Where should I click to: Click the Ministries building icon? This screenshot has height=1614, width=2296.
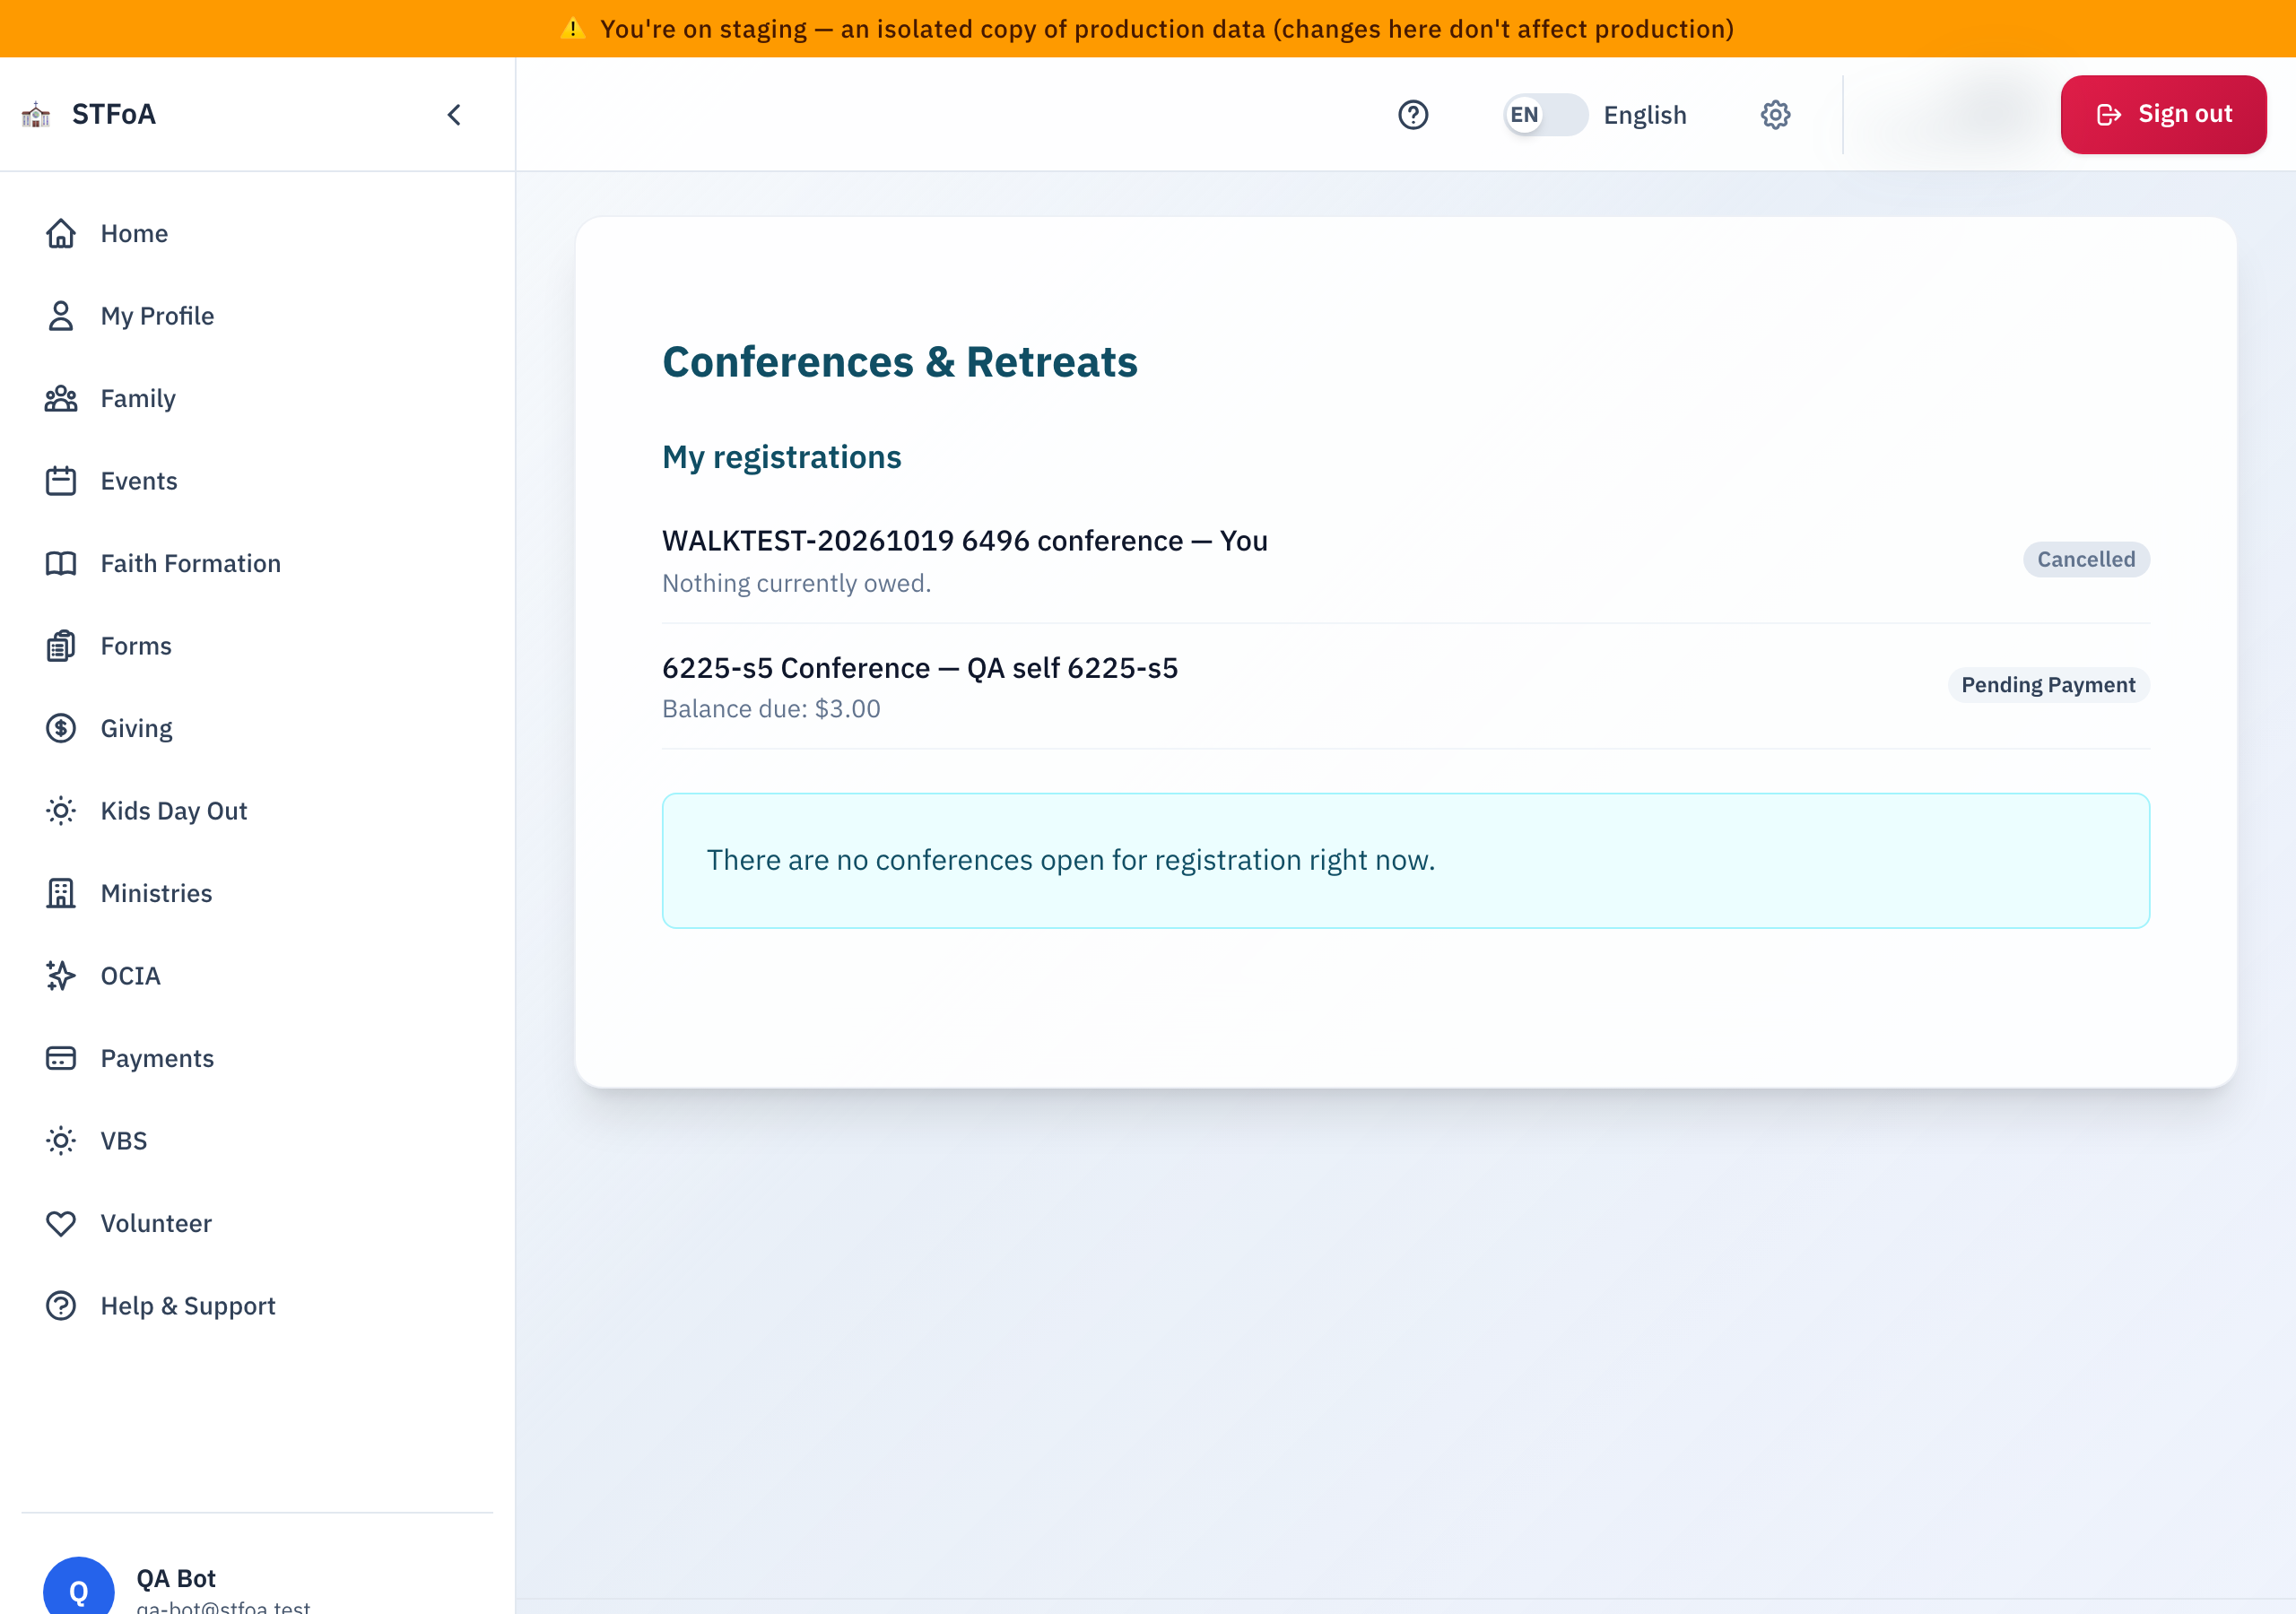[x=61, y=893]
